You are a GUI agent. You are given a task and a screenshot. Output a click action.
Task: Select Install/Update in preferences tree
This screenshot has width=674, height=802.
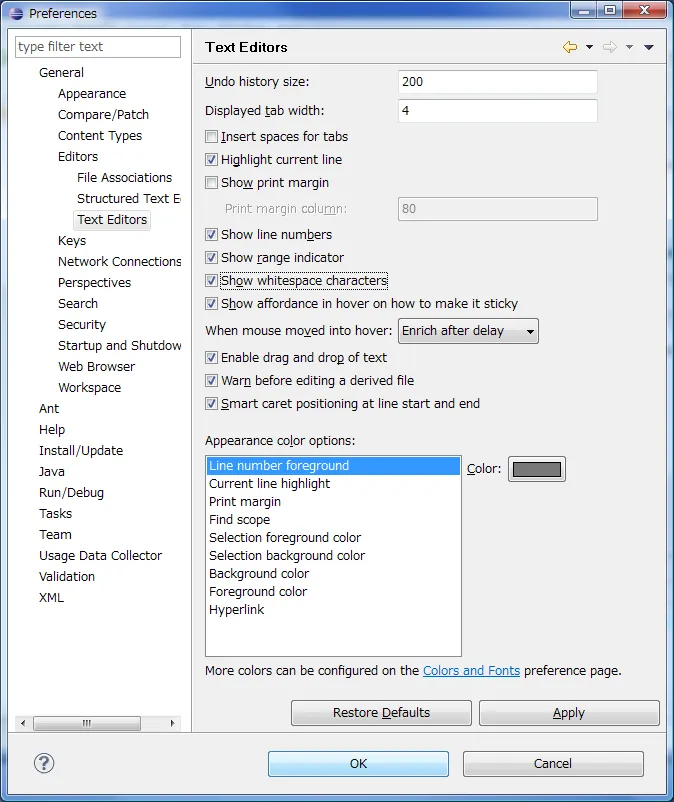(81, 450)
